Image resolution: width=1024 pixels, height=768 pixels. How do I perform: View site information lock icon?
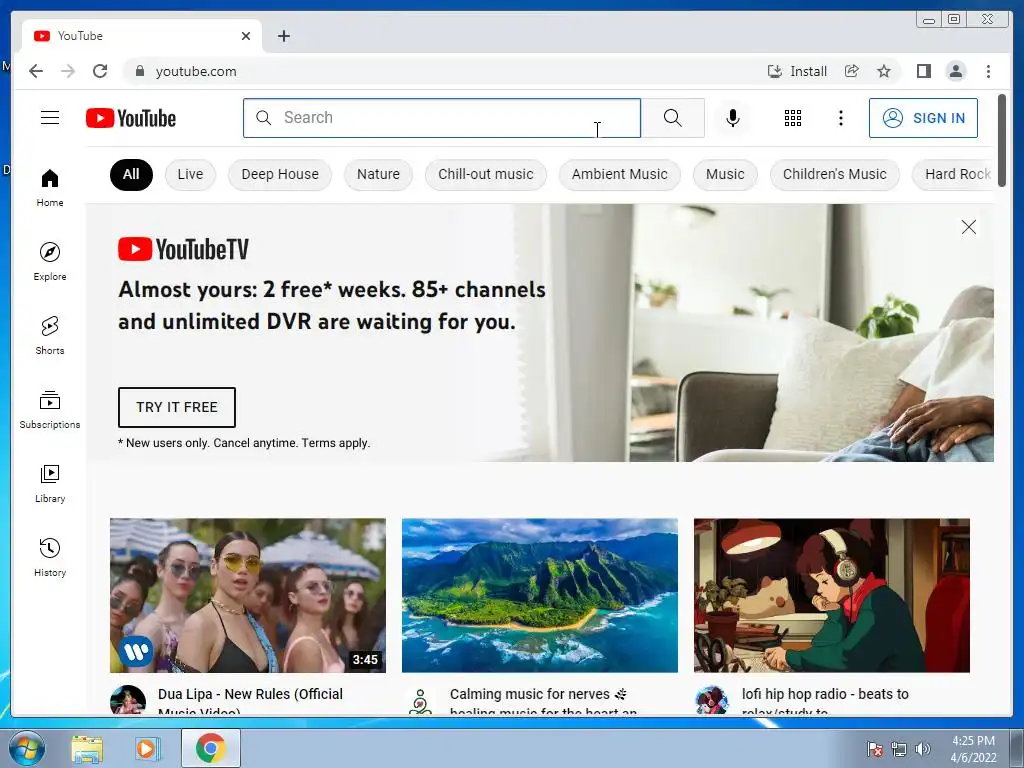tap(139, 71)
